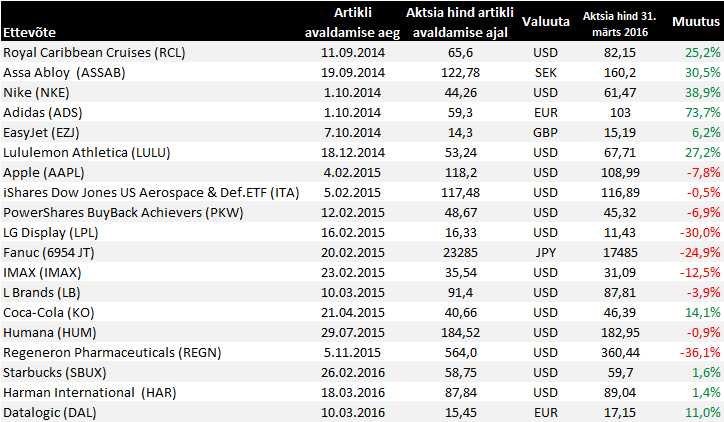Select Coca-Cola 14,1% change value
The height and width of the screenshot is (422, 724).
(702, 313)
